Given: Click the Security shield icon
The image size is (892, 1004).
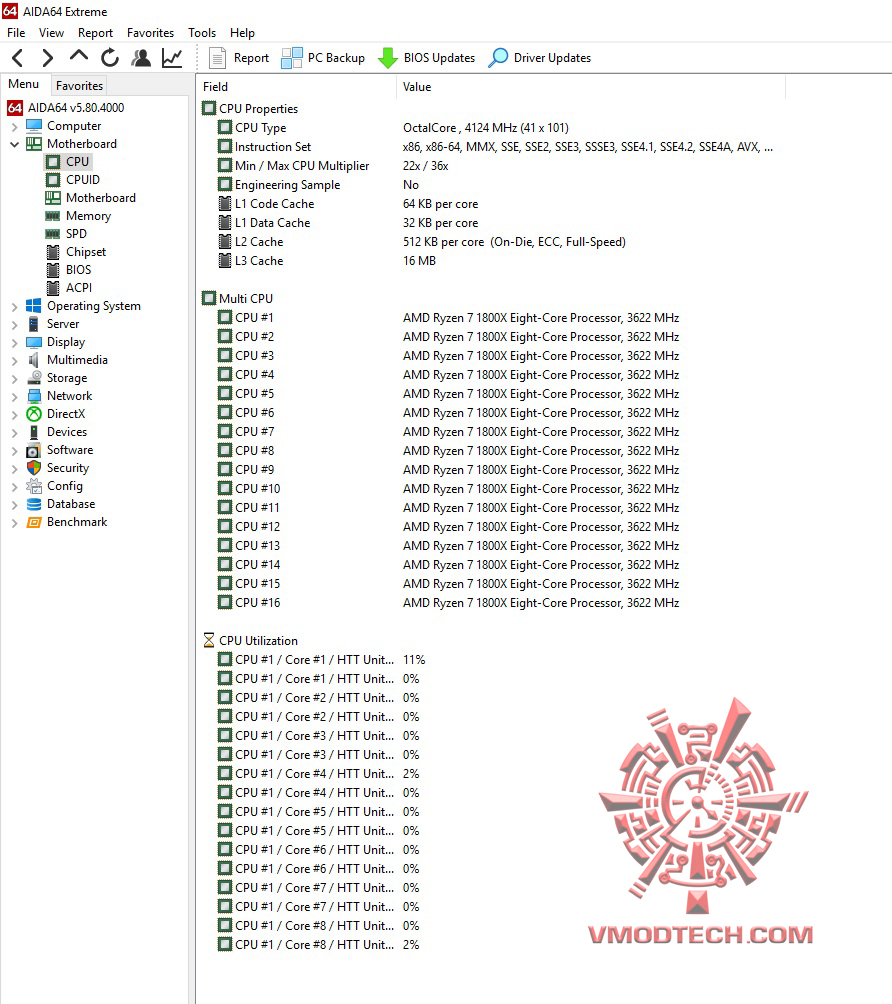Looking at the screenshot, I should (34, 468).
